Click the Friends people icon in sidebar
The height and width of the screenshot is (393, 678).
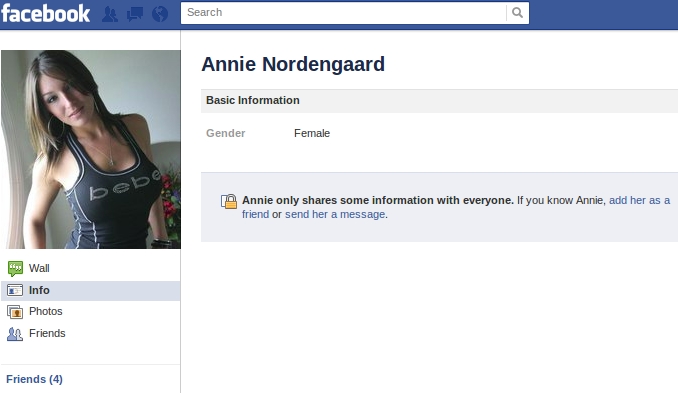point(15,334)
